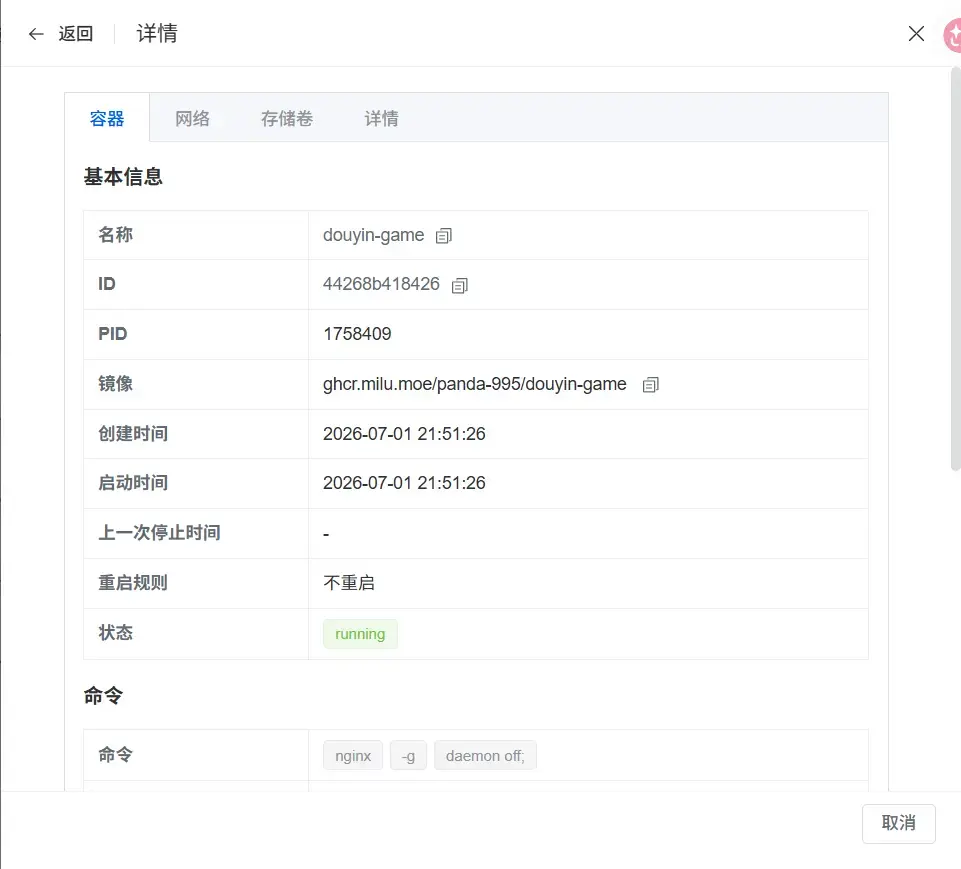The image size is (961, 869).
Task: Click the 重启规则 row label
Action: 133,583
